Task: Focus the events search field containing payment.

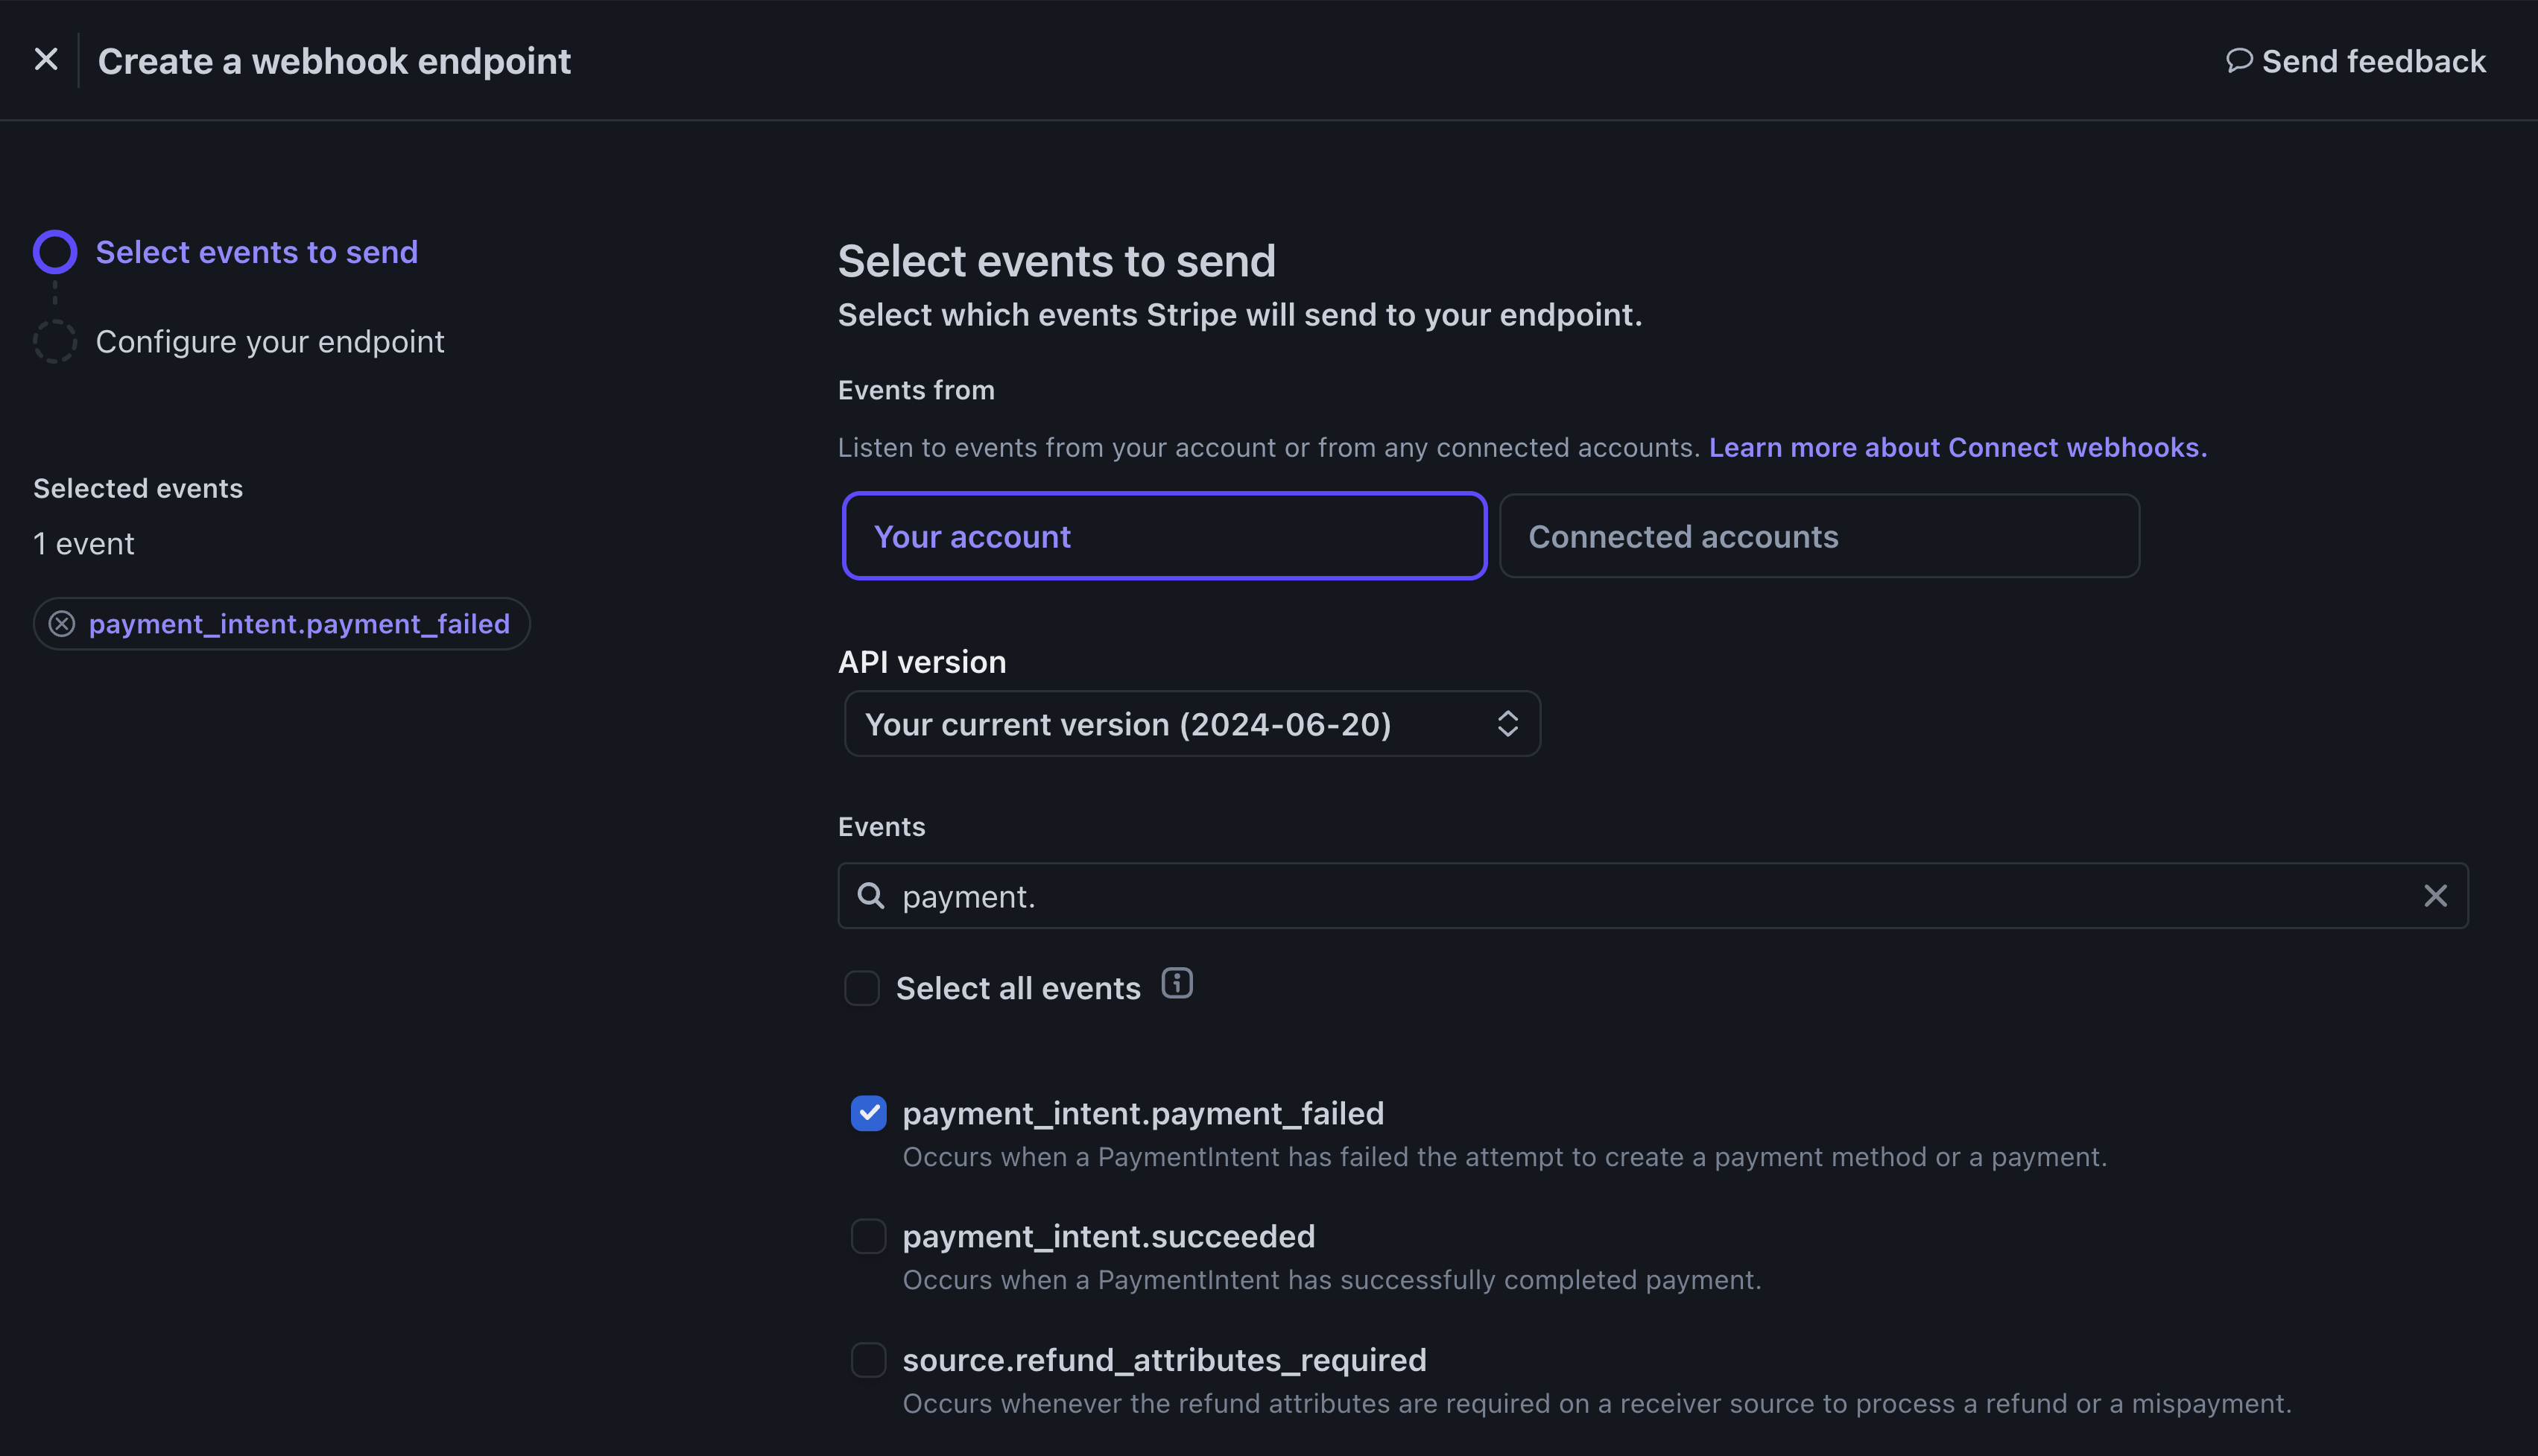Action: (1652, 896)
